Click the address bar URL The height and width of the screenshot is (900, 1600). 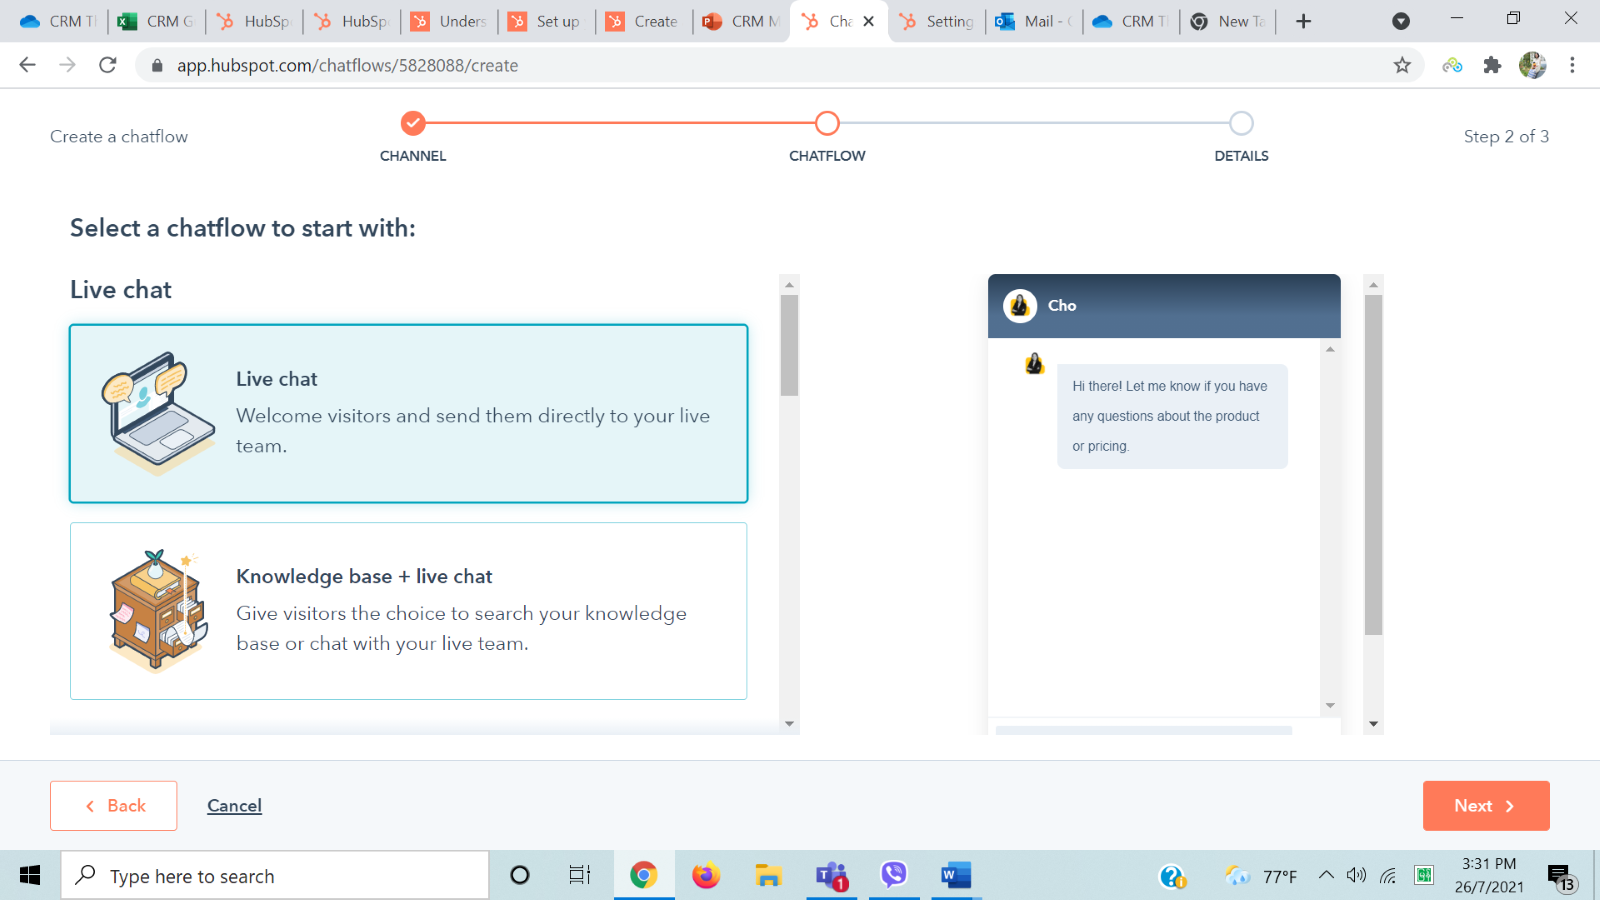347,65
